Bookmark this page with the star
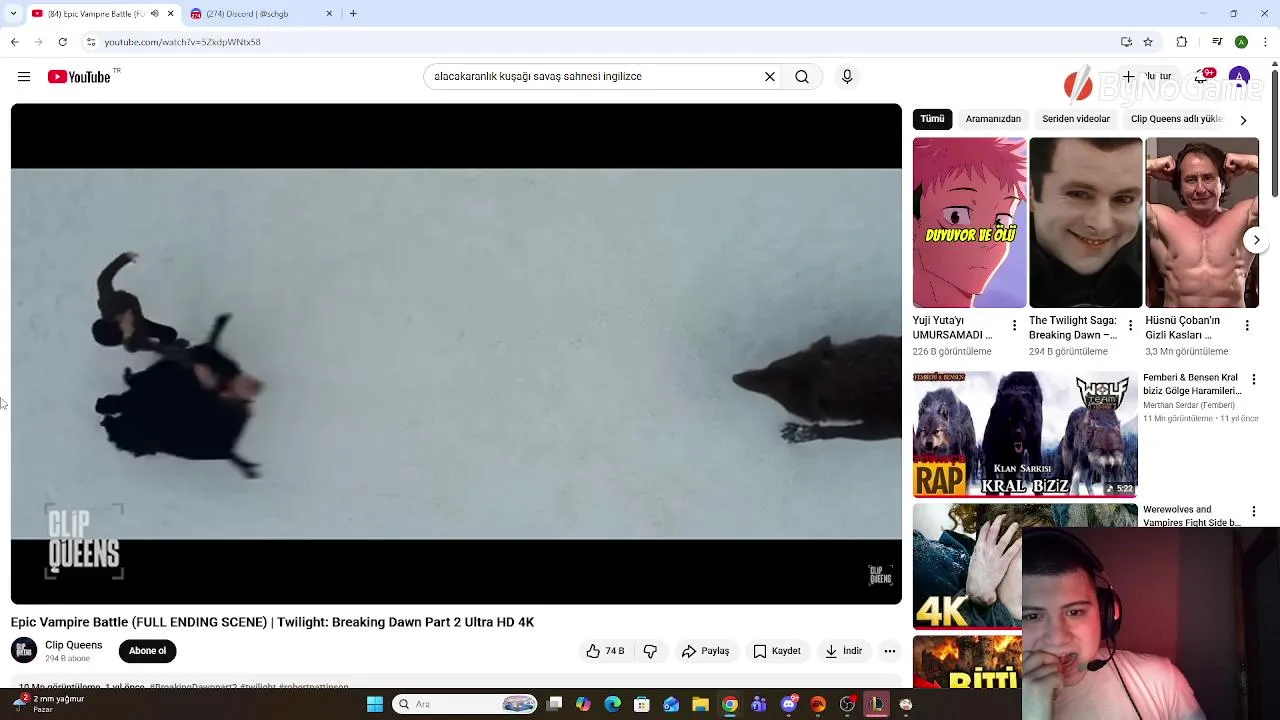The height and width of the screenshot is (720, 1280). coord(1148,42)
